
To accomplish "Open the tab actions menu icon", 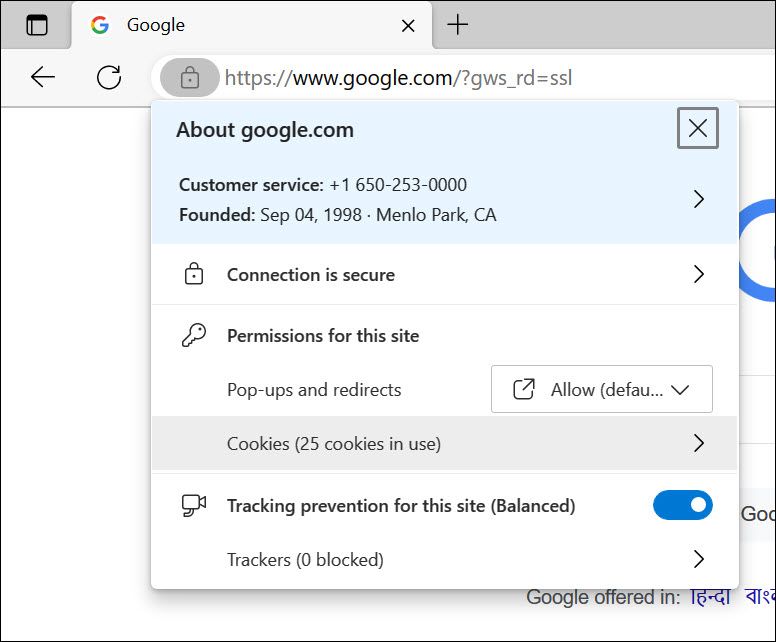I will pos(36,26).
